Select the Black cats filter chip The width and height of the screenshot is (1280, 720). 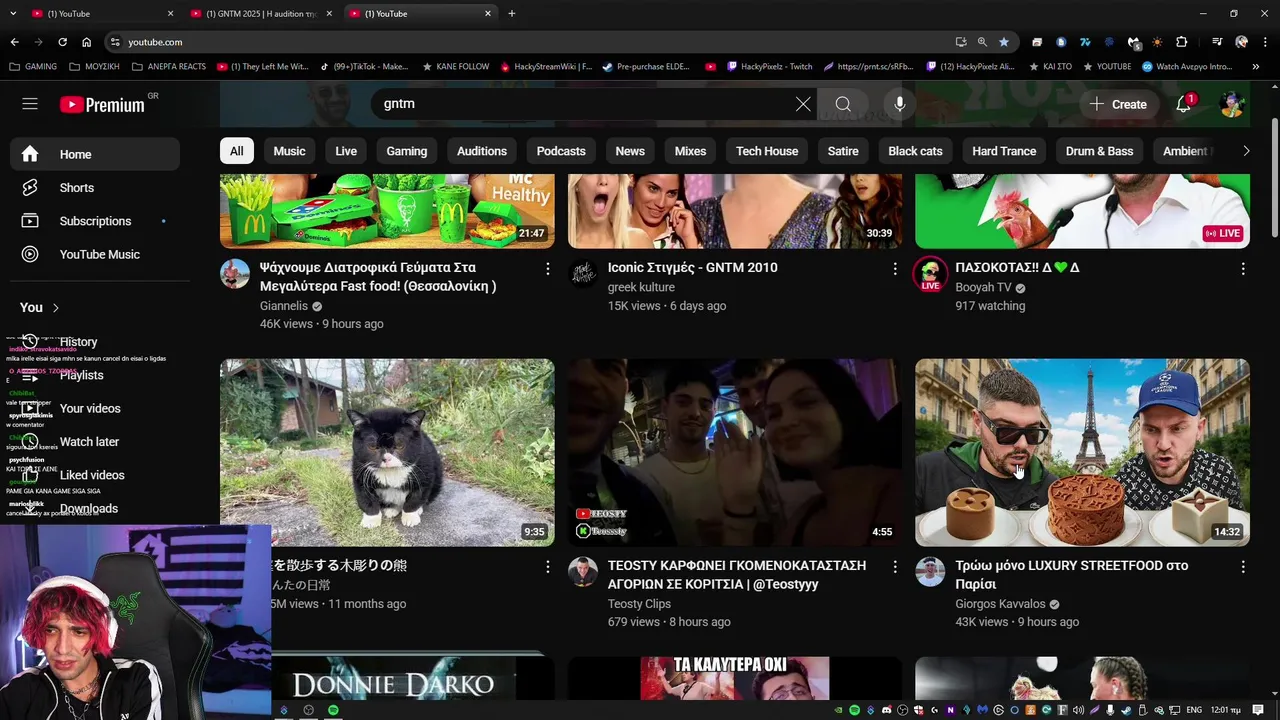coord(915,151)
